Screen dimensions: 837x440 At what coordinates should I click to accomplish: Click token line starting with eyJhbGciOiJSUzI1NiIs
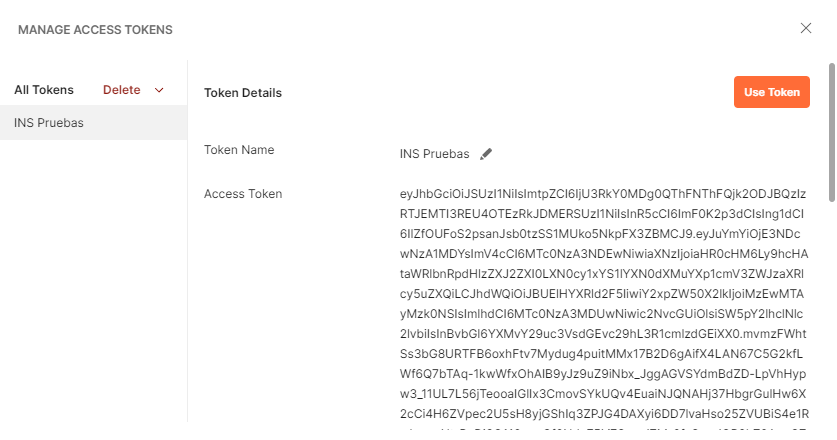pos(602,194)
